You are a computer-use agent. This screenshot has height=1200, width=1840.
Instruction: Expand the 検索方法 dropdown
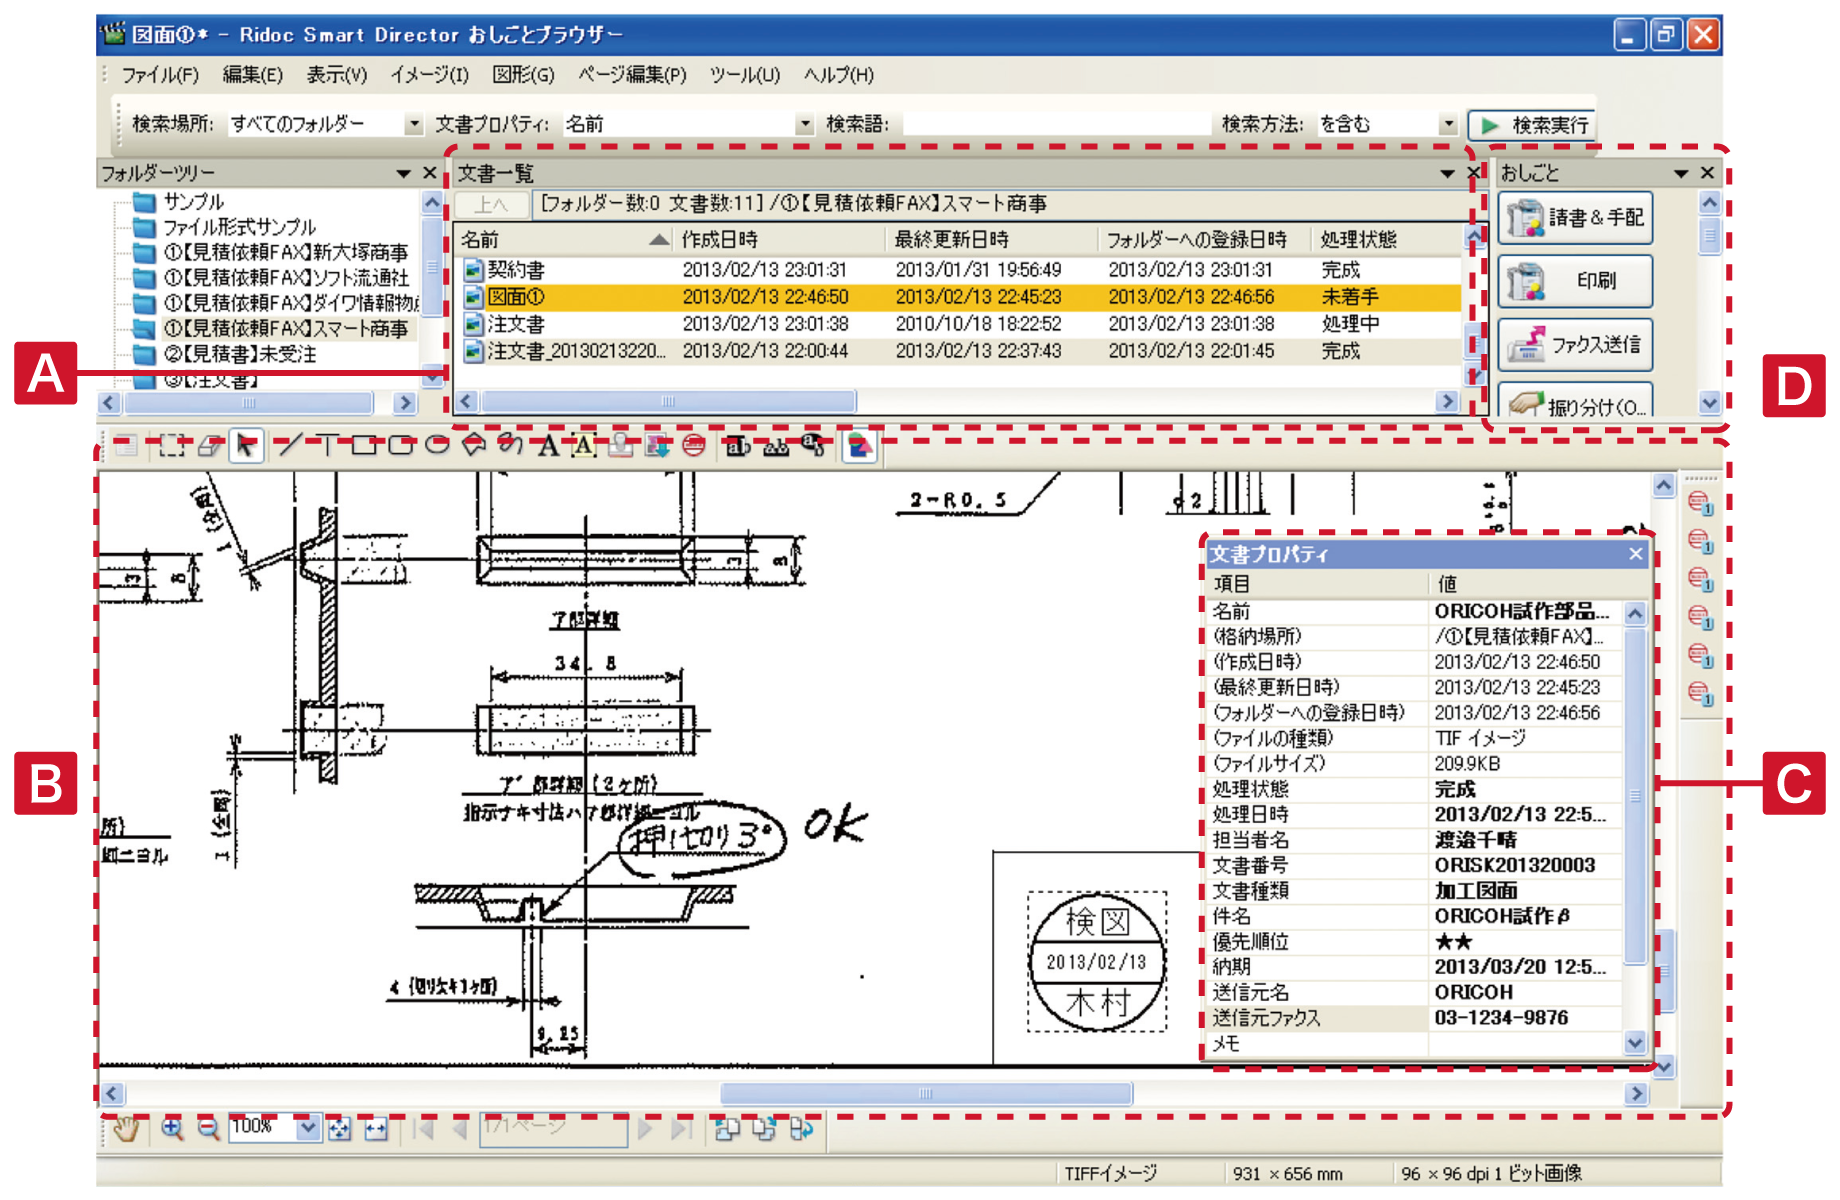(x=1447, y=124)
